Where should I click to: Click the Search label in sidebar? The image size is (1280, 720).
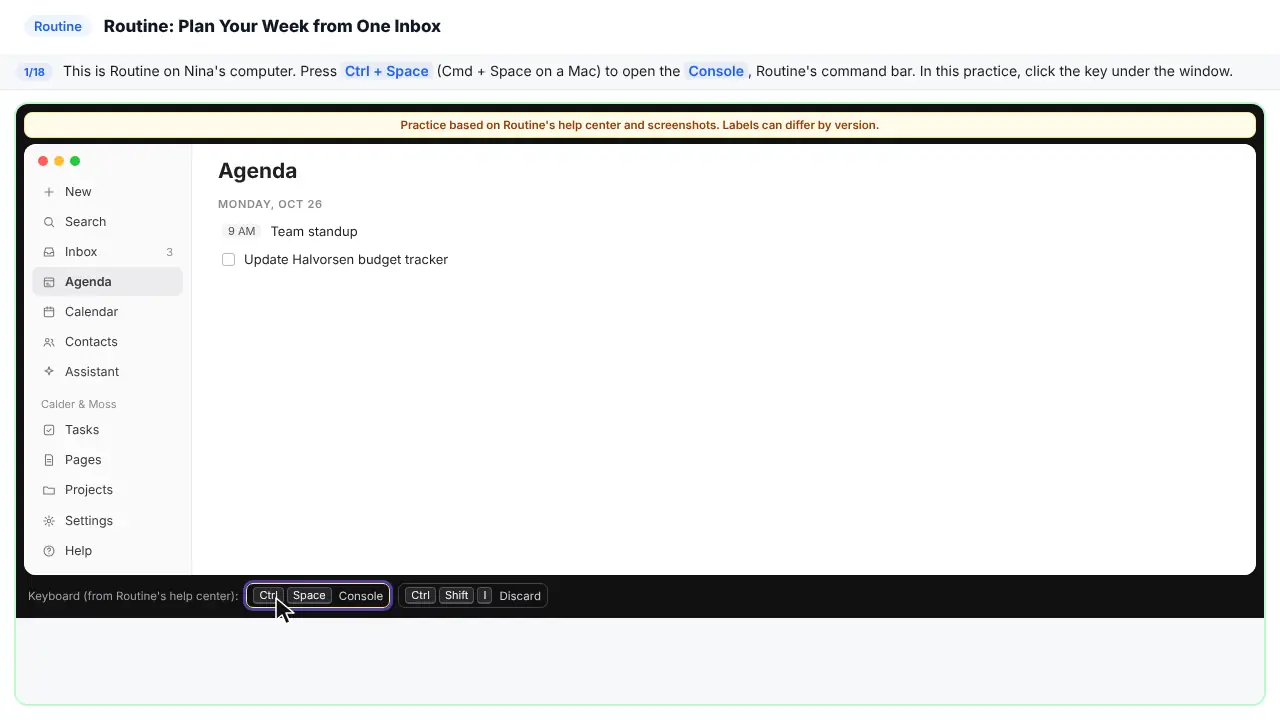click(x=85, y=222)
